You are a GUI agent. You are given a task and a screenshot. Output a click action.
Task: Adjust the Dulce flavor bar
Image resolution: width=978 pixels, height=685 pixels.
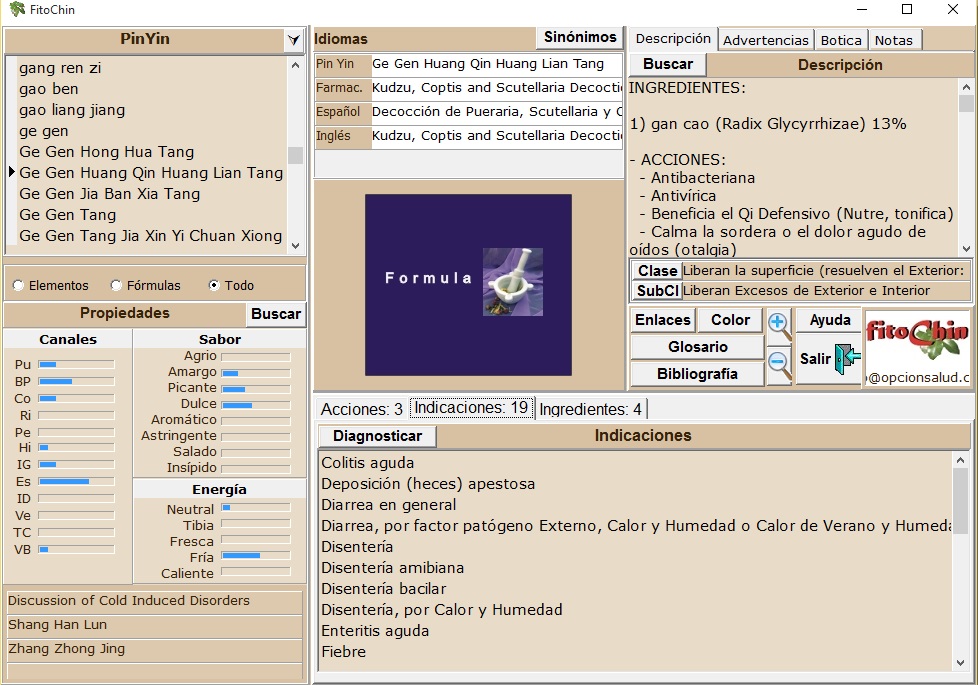click(256, 406)
